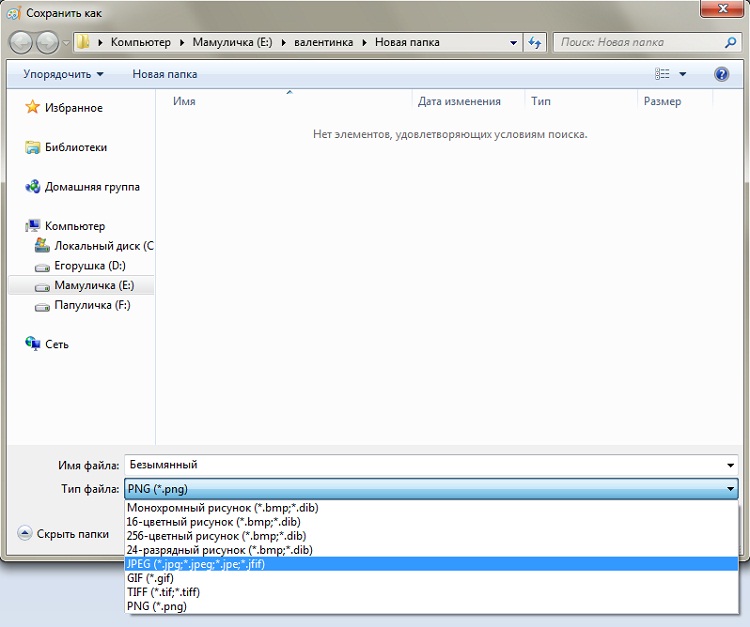Expand the file name history dropdown arrow

coord(731,465)
